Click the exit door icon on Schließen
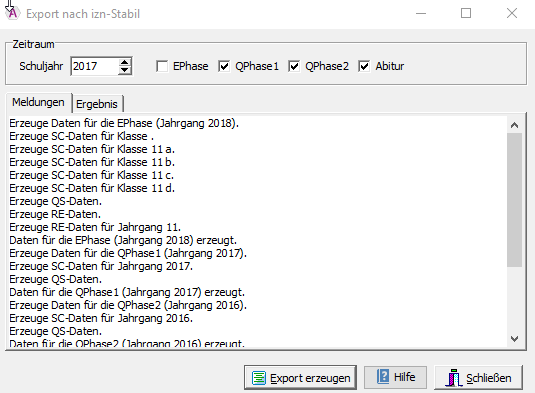The width and height of the screenshot is (535, 393). pyautogui.click(x=454, y=378)
